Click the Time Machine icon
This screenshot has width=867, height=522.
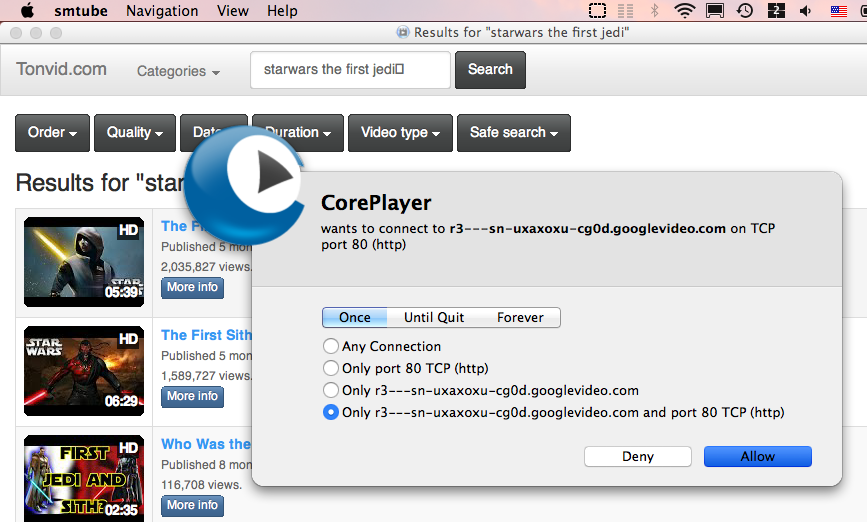pos(745,11)
